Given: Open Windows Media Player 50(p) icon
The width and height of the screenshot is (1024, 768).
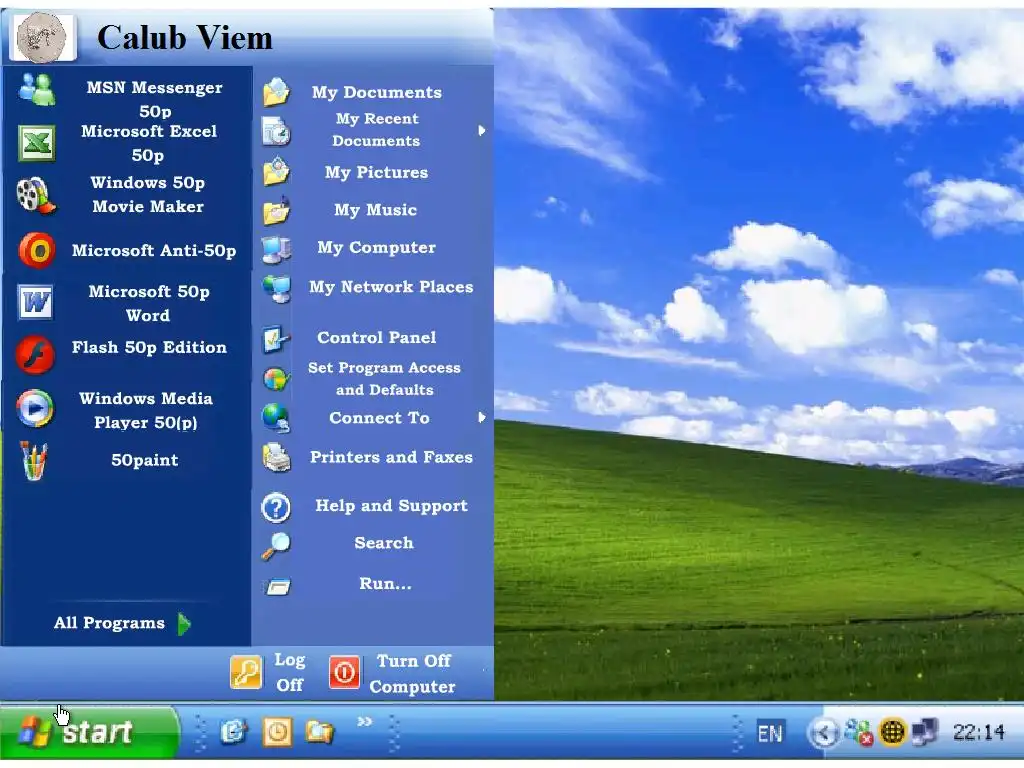Looking at the screenshot, I should coord(36,408).
